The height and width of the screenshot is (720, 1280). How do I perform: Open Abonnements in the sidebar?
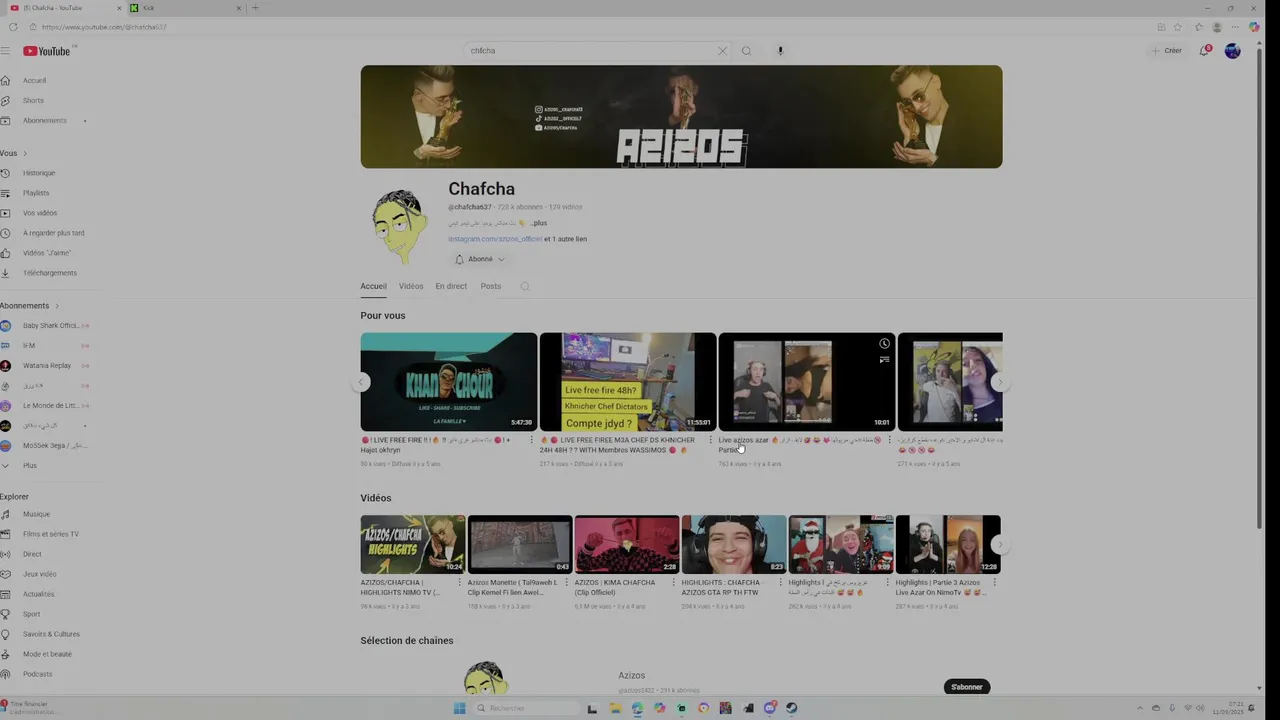click(45, 120)
